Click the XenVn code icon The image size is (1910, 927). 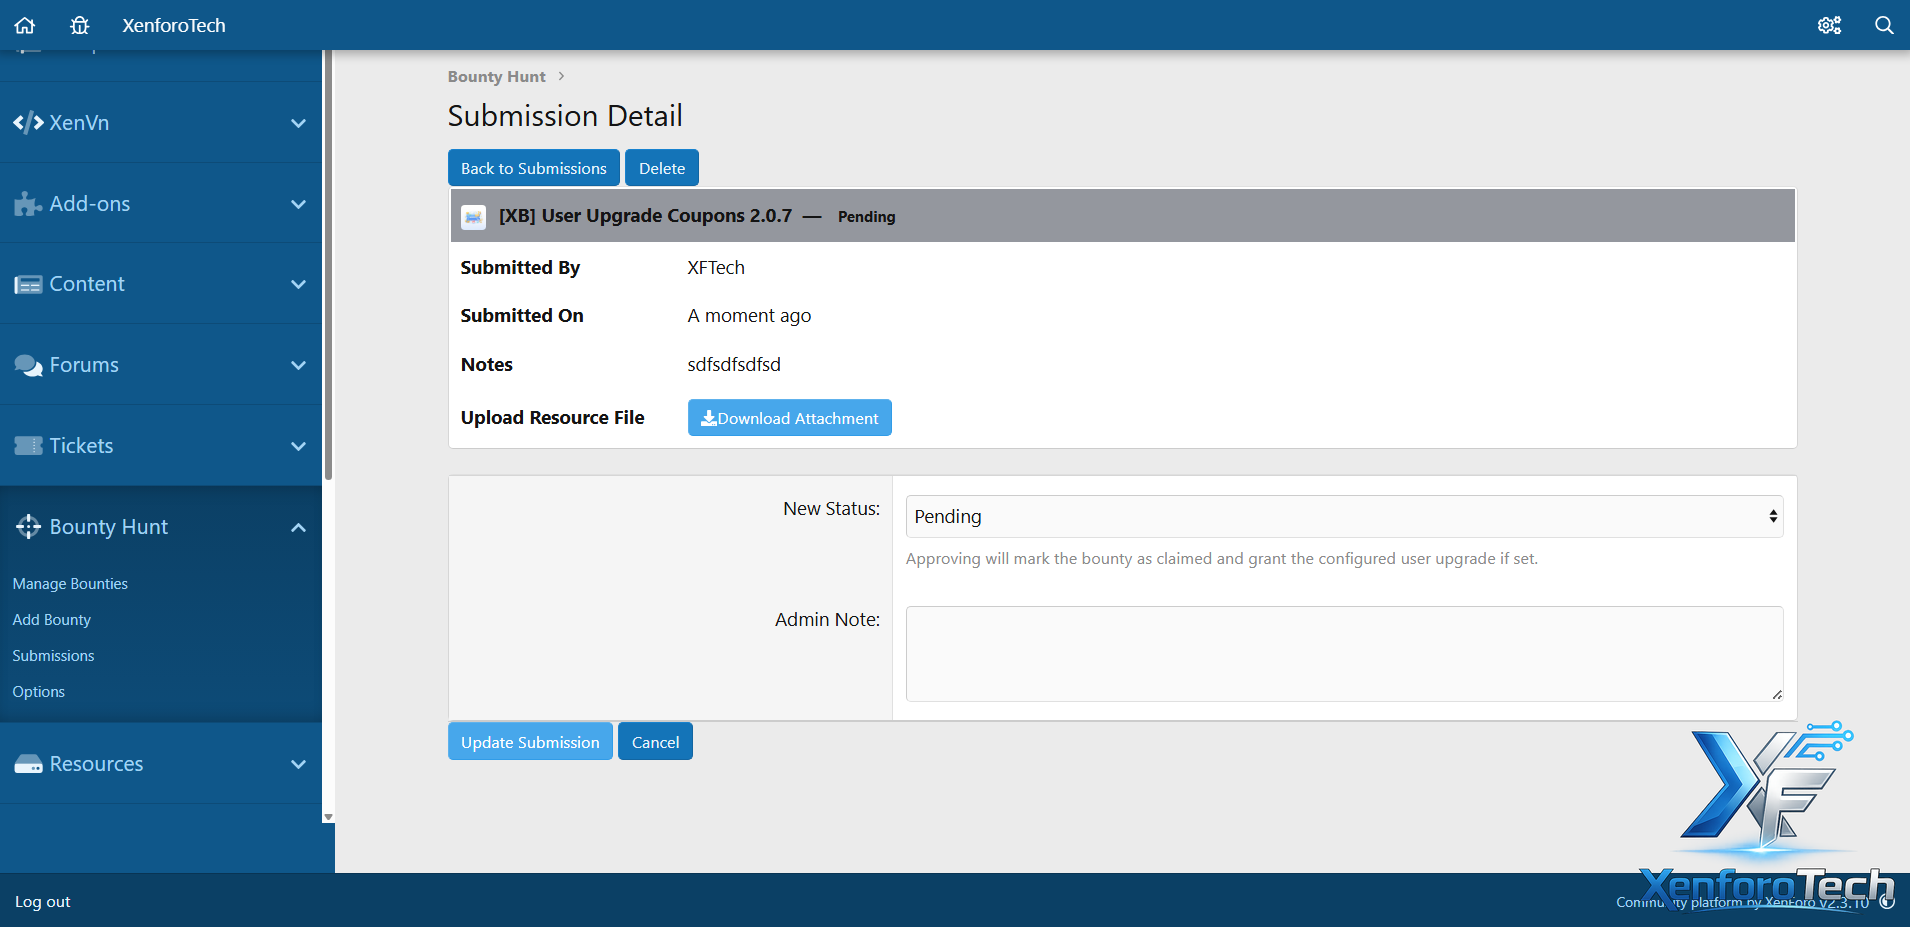click(x=28, y=123)
